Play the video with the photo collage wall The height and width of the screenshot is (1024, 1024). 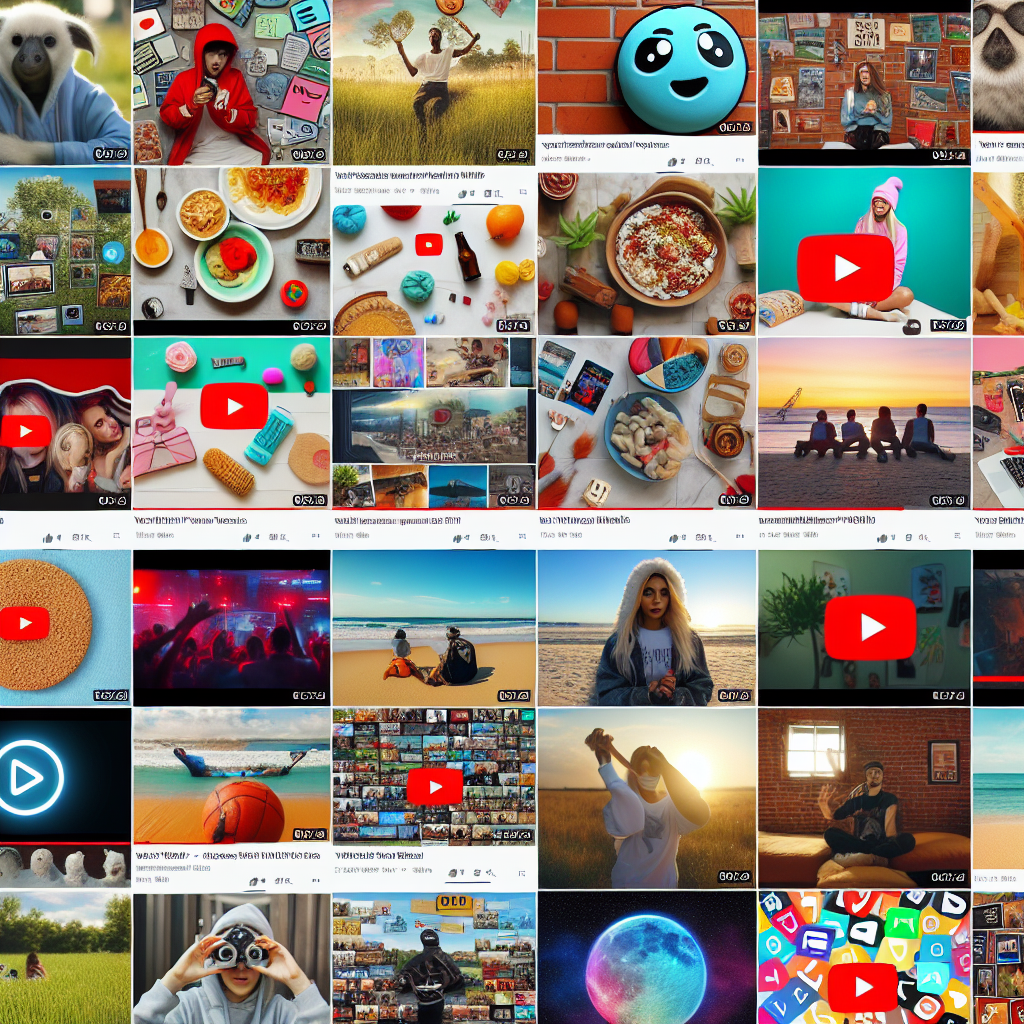click(434, 787)
